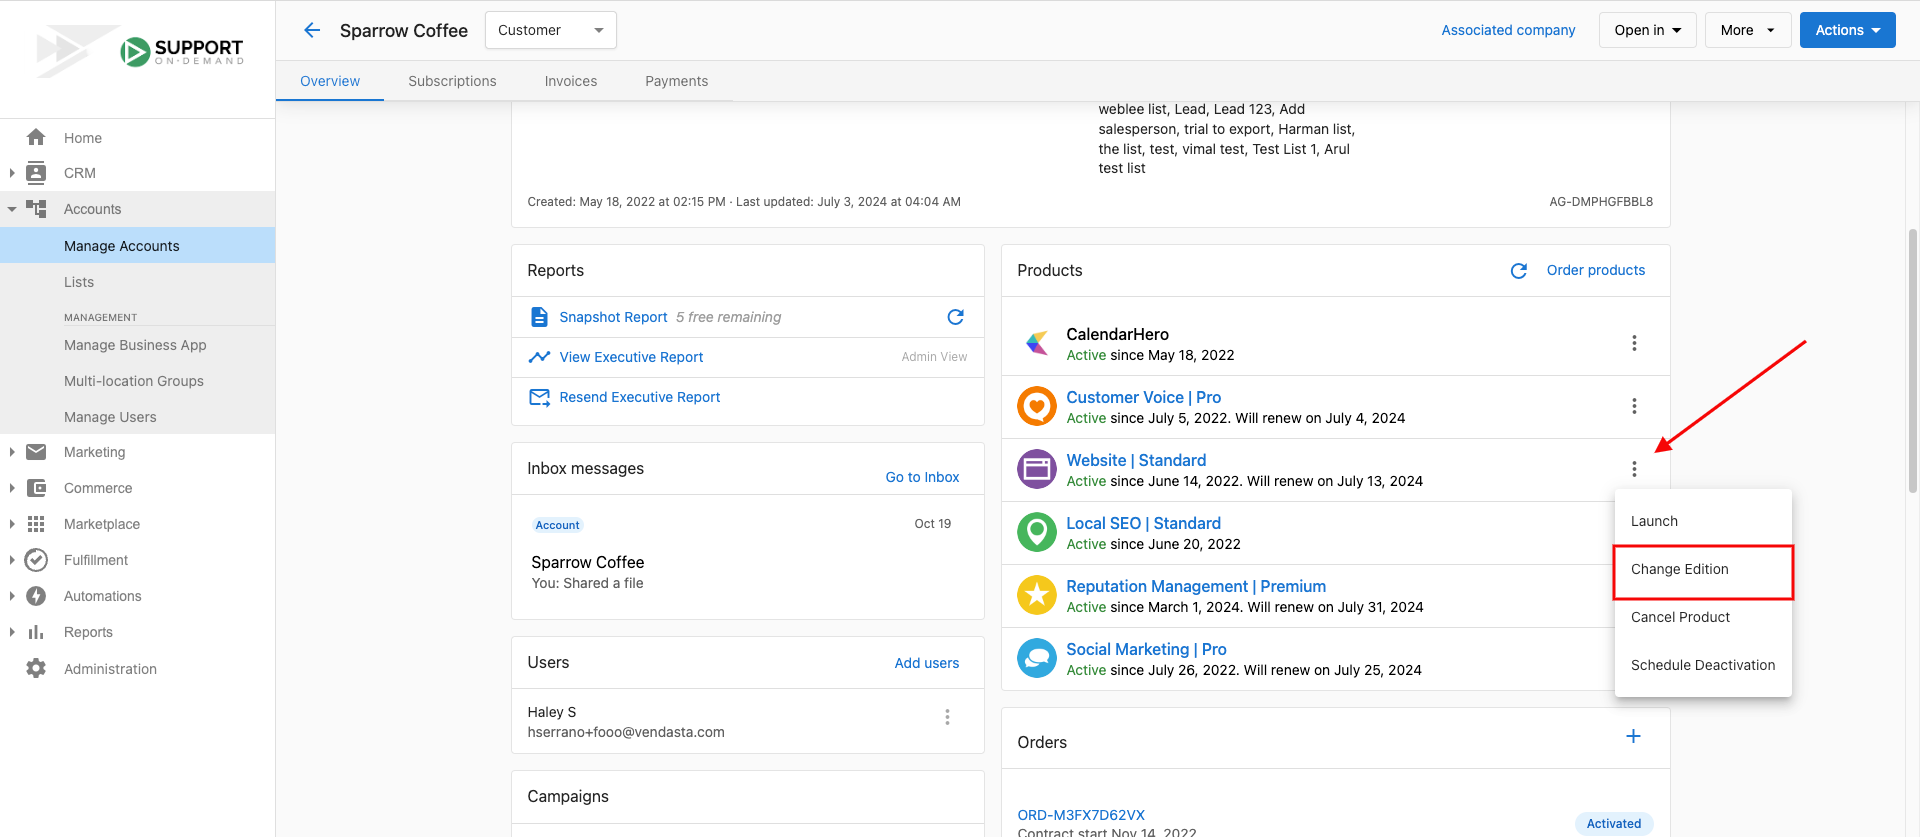Click the Reputation Management star logo
1920x837 pixels.
tap(1037, 595)
